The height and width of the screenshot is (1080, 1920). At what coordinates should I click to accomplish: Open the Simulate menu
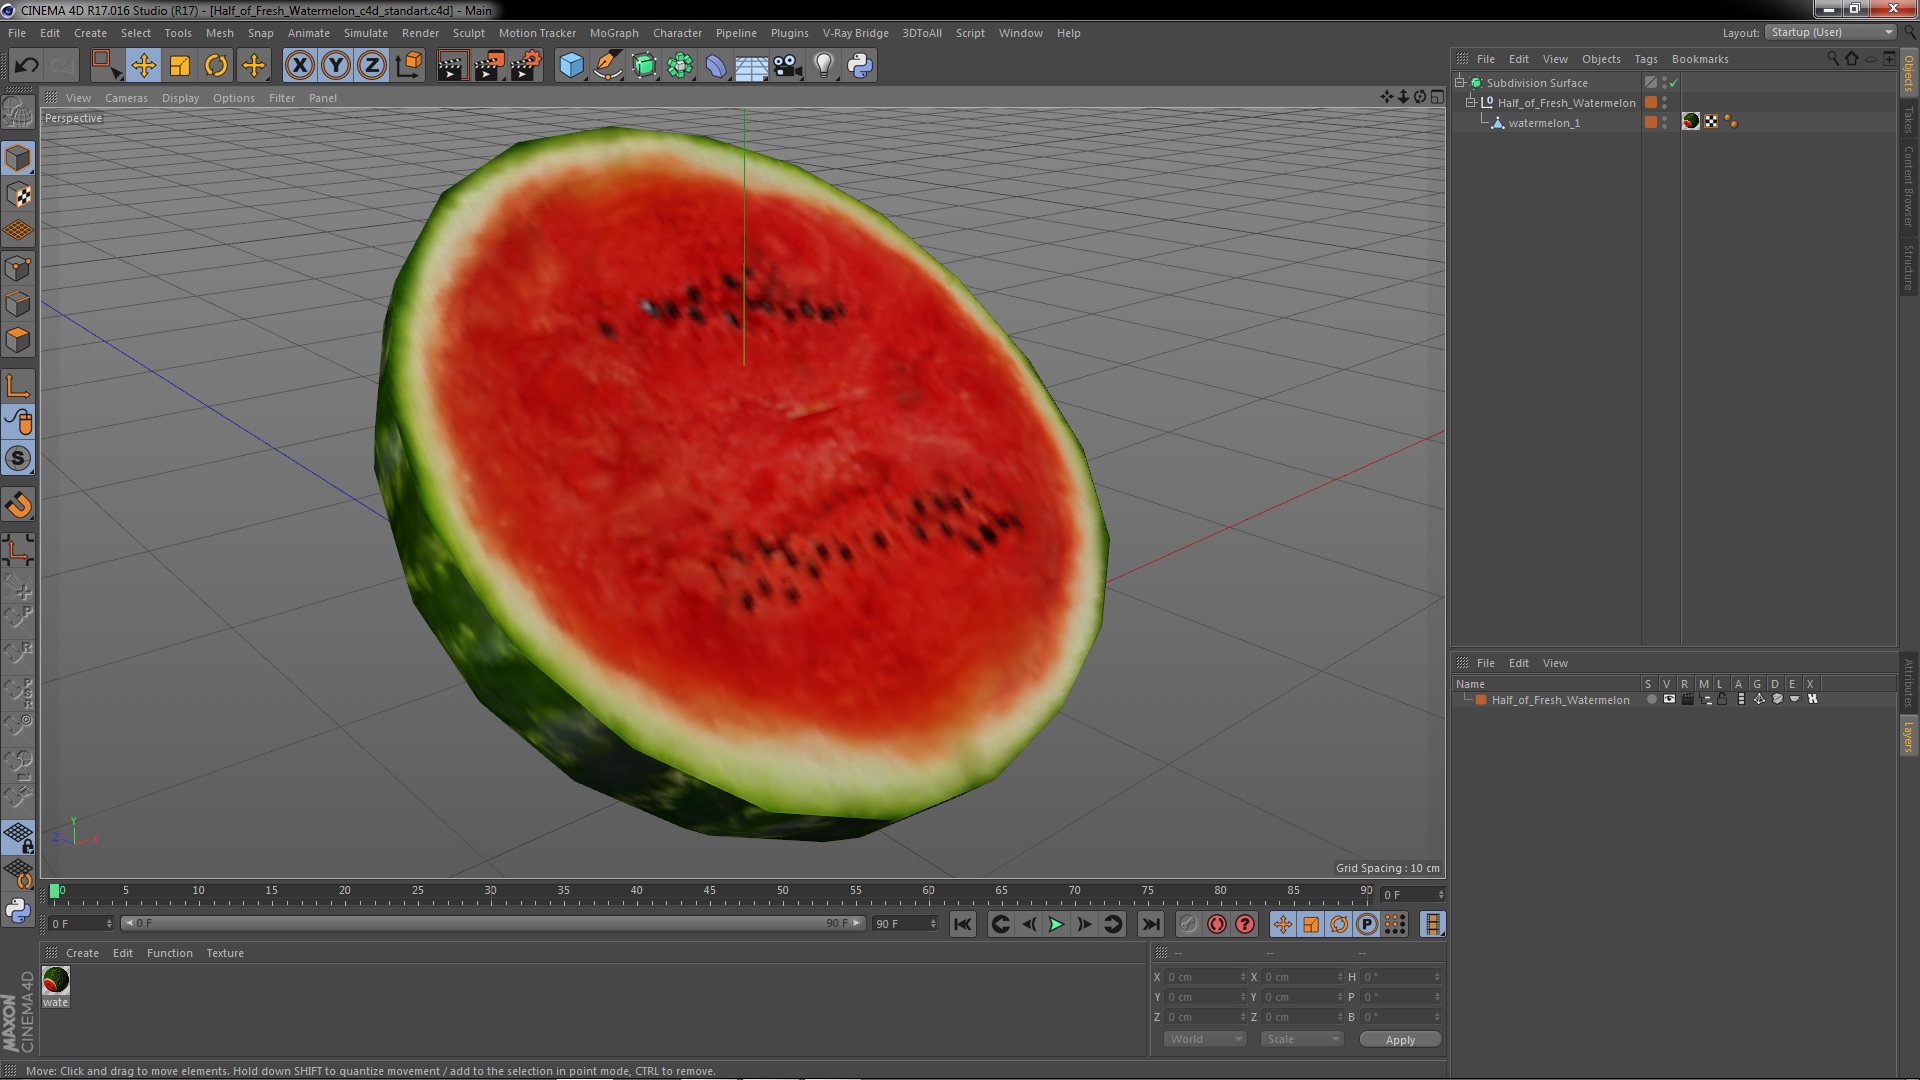pyautogui.click(x=365, y=33)
